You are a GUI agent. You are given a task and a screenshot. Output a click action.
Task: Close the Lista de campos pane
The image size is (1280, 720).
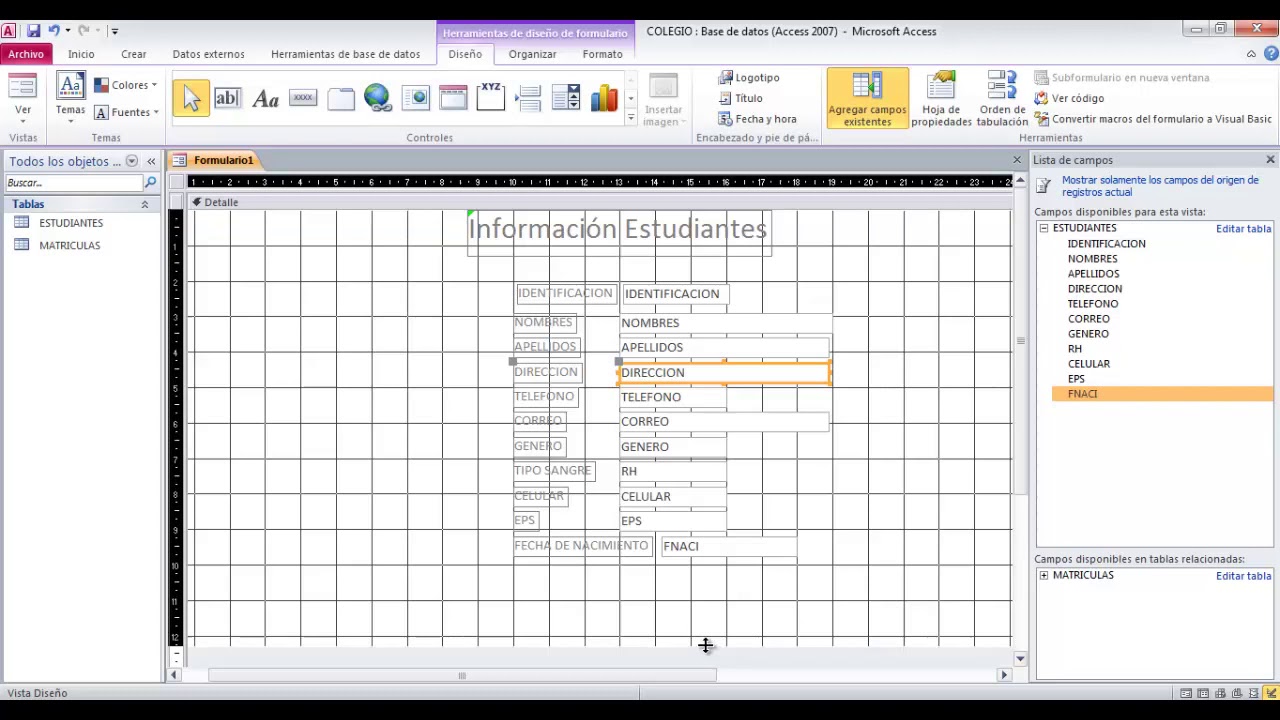(x=1270, y=160)
